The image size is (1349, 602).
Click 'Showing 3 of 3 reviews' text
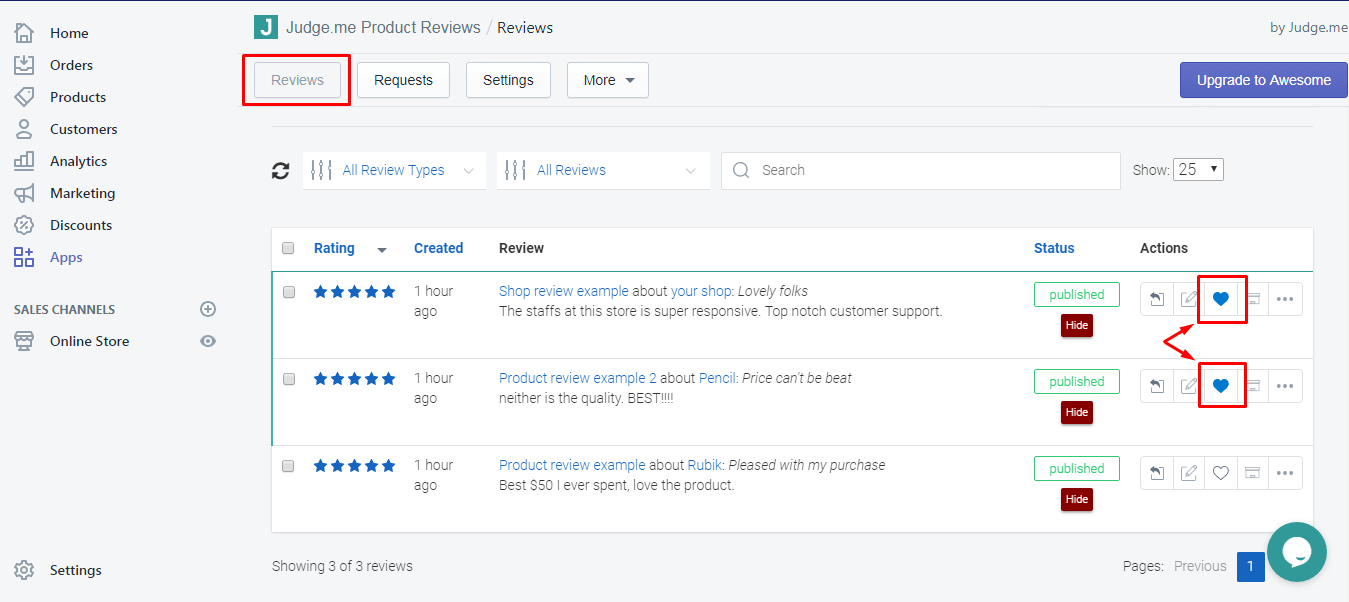(342, 566)
